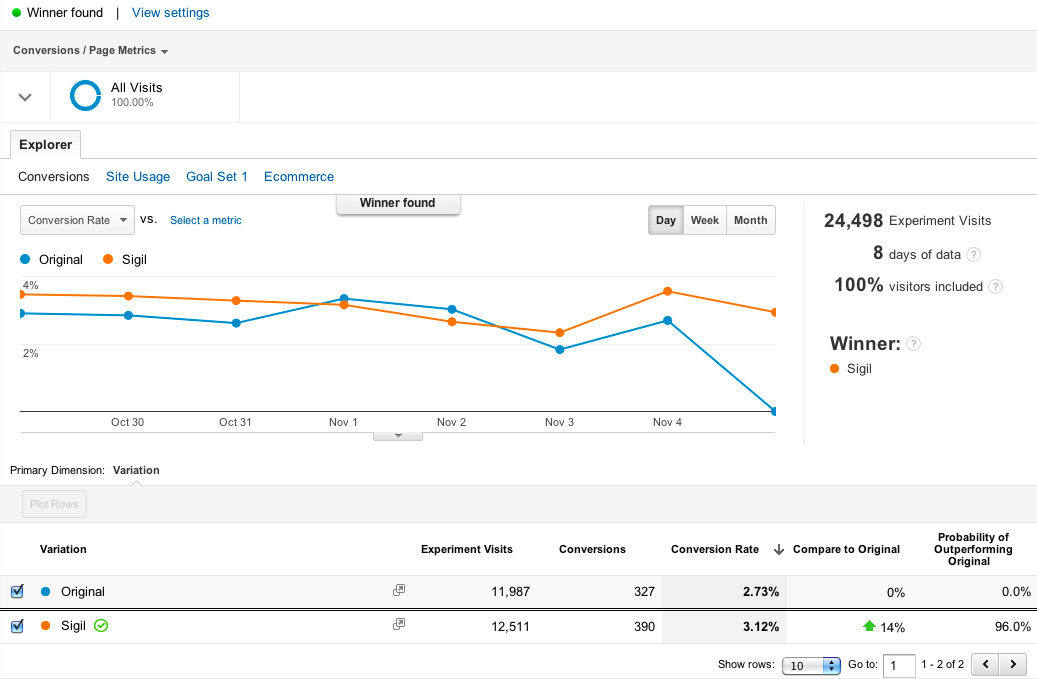1037x679 pixels.
Task: Click help icon next to days of data
Action: 974,255
